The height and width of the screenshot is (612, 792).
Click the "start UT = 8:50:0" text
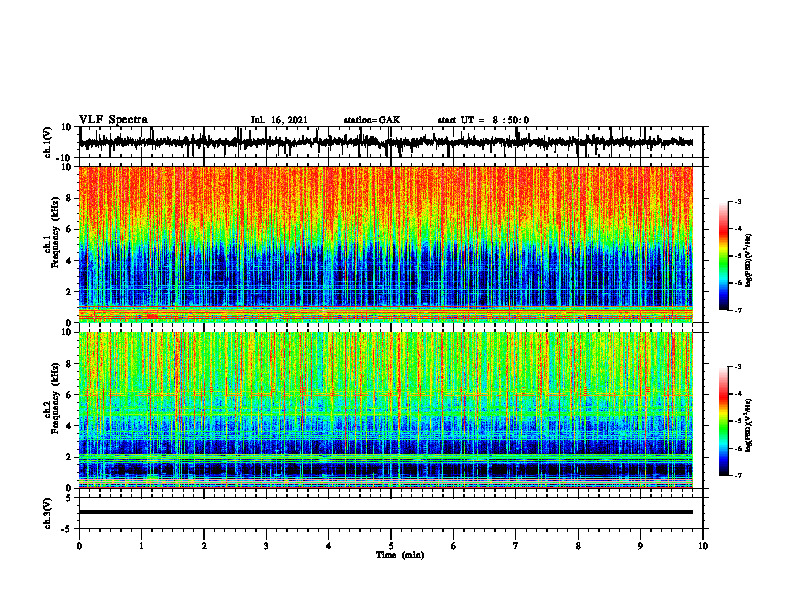[x=483, y=120]
